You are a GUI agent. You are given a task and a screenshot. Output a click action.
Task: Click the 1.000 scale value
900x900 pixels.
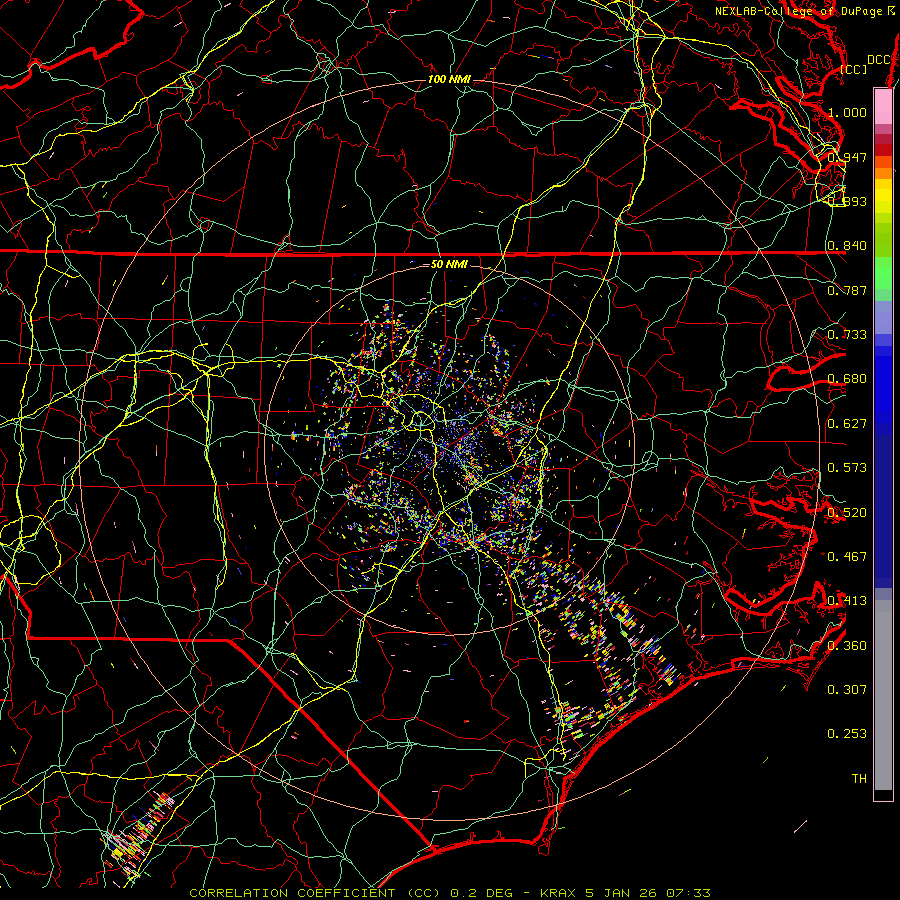[x=847, y=112]
